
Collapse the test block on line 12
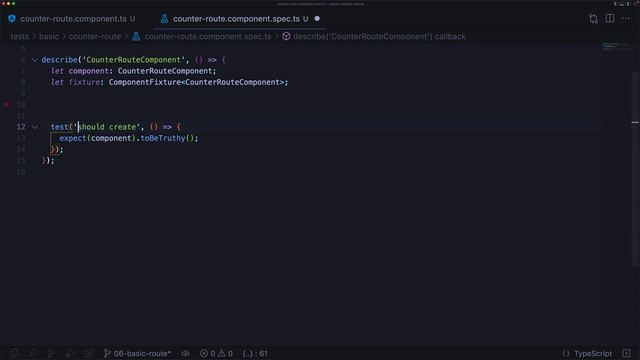point(35,127)
